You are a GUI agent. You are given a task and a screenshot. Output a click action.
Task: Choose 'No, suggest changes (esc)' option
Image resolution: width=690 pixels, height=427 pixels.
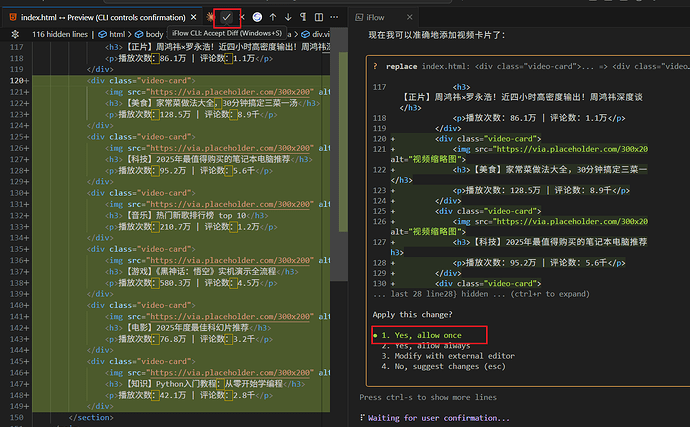pyautogui.click(x=446, y=366)
